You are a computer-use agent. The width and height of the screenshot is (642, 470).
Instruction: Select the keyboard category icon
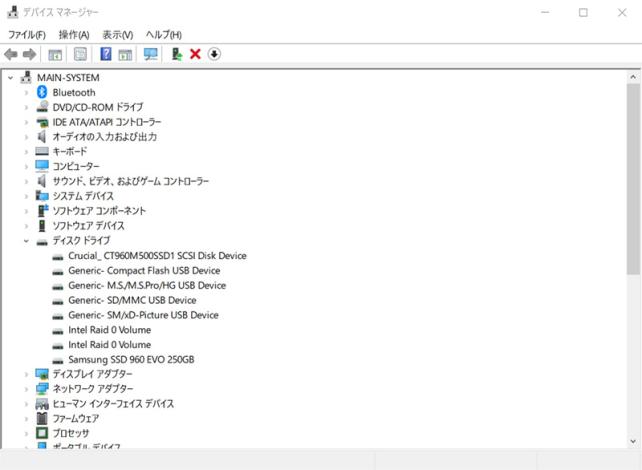(42, 151)
